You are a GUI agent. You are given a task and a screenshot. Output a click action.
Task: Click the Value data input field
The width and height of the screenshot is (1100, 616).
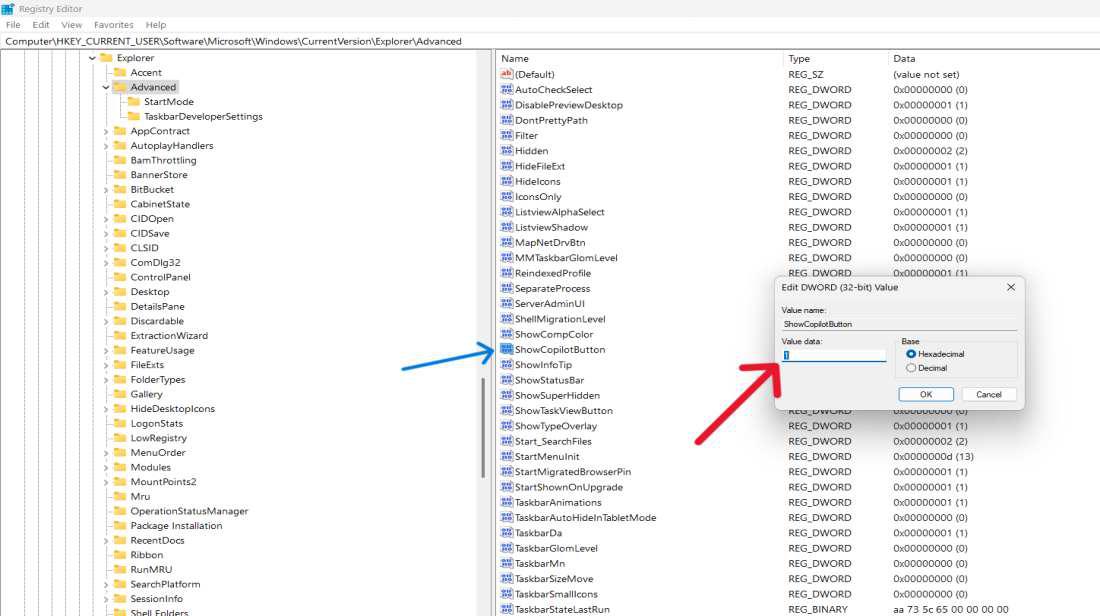click(834, 355)
